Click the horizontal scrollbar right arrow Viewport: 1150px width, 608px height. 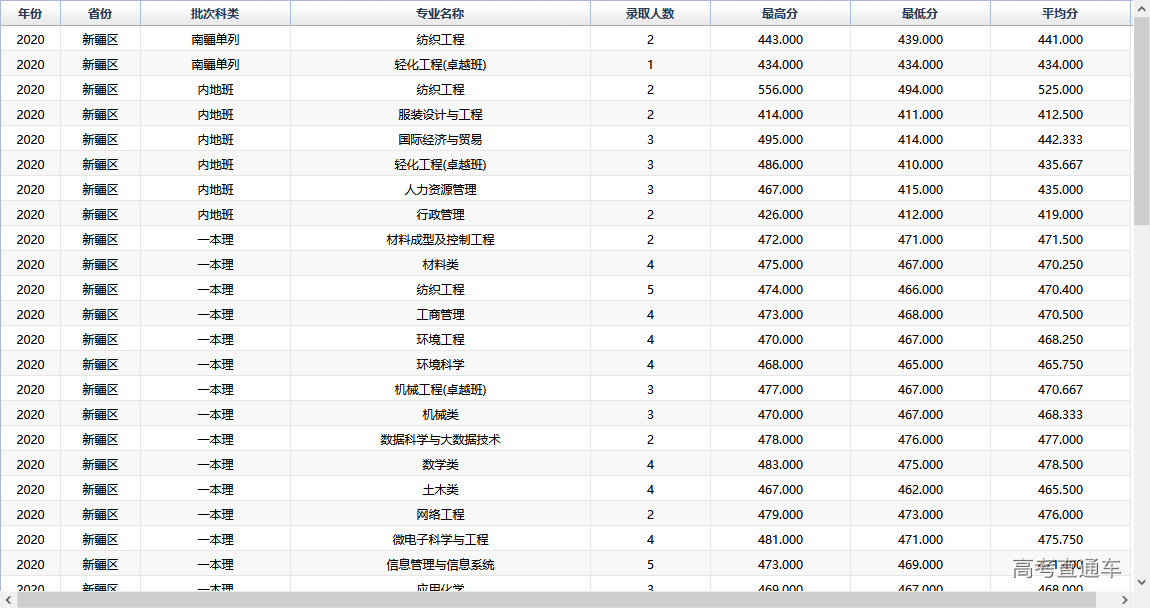1125,600
